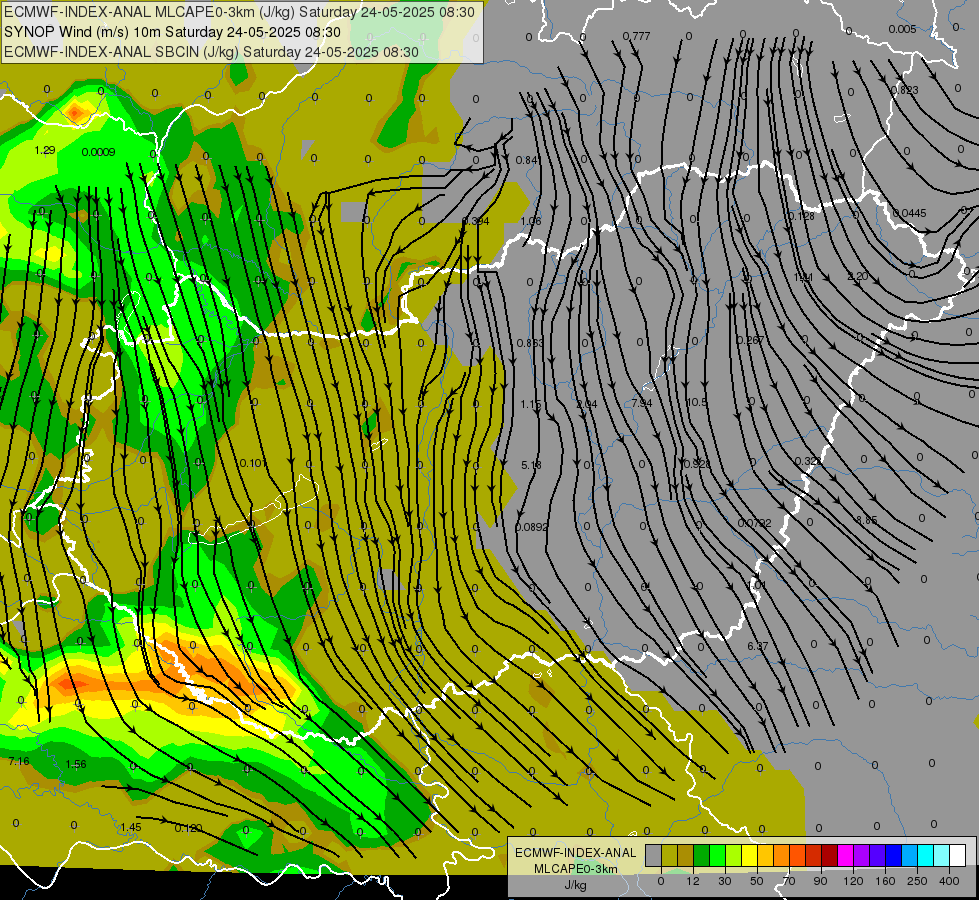Click the legend scale label 50
Screen dimensions: 979x900
[x=757, y=881]
